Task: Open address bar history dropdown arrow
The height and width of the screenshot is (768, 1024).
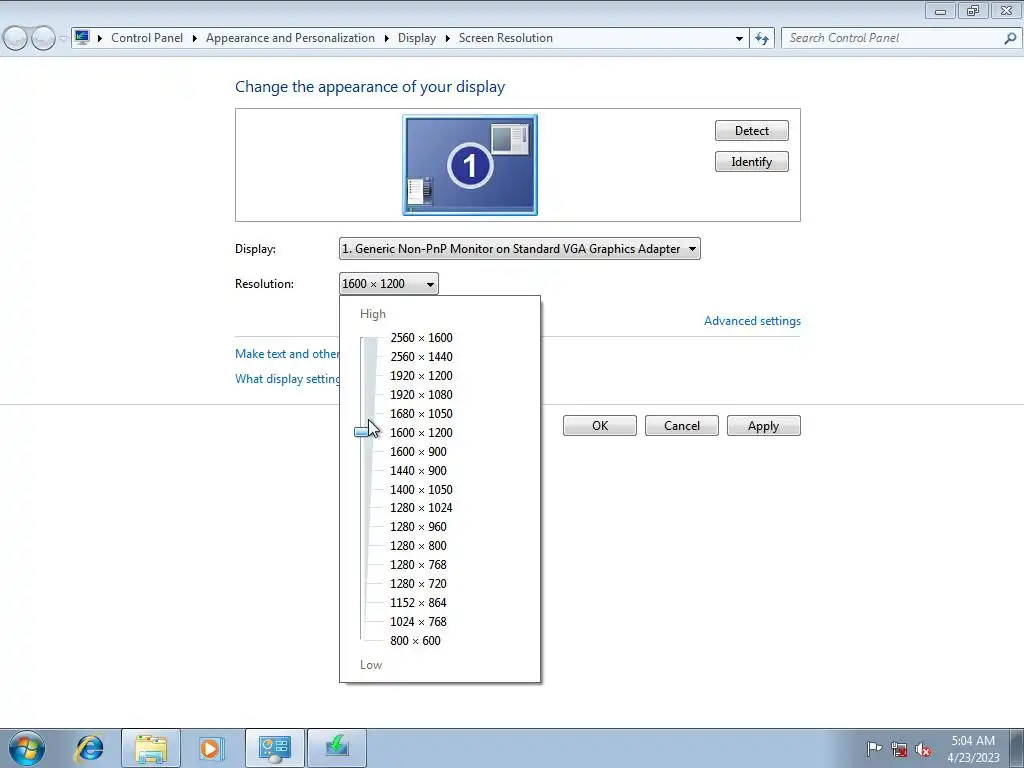Action: click(739, 39)
